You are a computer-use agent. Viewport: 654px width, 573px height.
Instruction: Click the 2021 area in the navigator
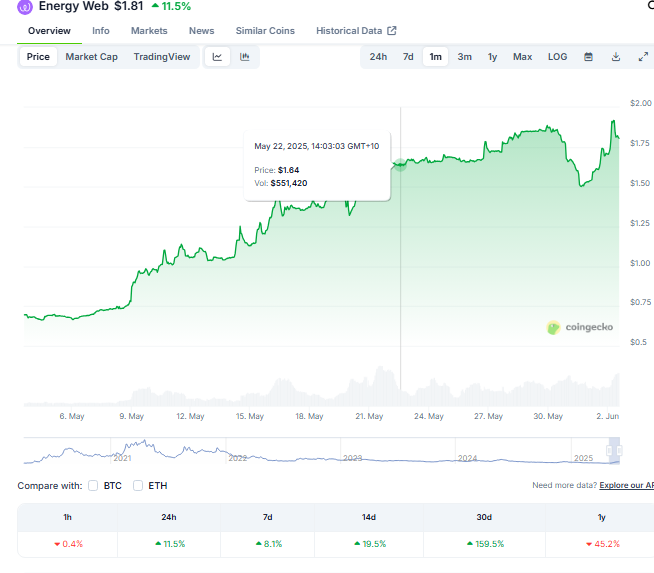[x=123, y=458]
